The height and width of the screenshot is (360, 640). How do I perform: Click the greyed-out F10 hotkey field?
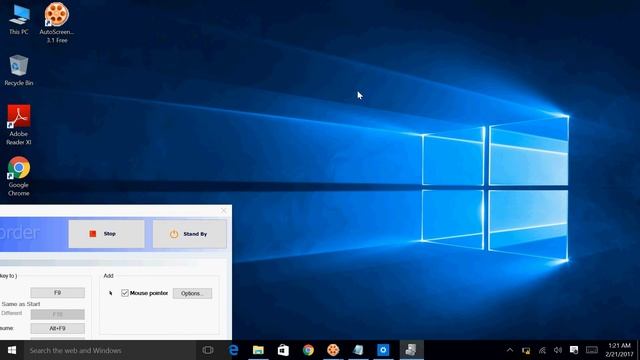58,314
